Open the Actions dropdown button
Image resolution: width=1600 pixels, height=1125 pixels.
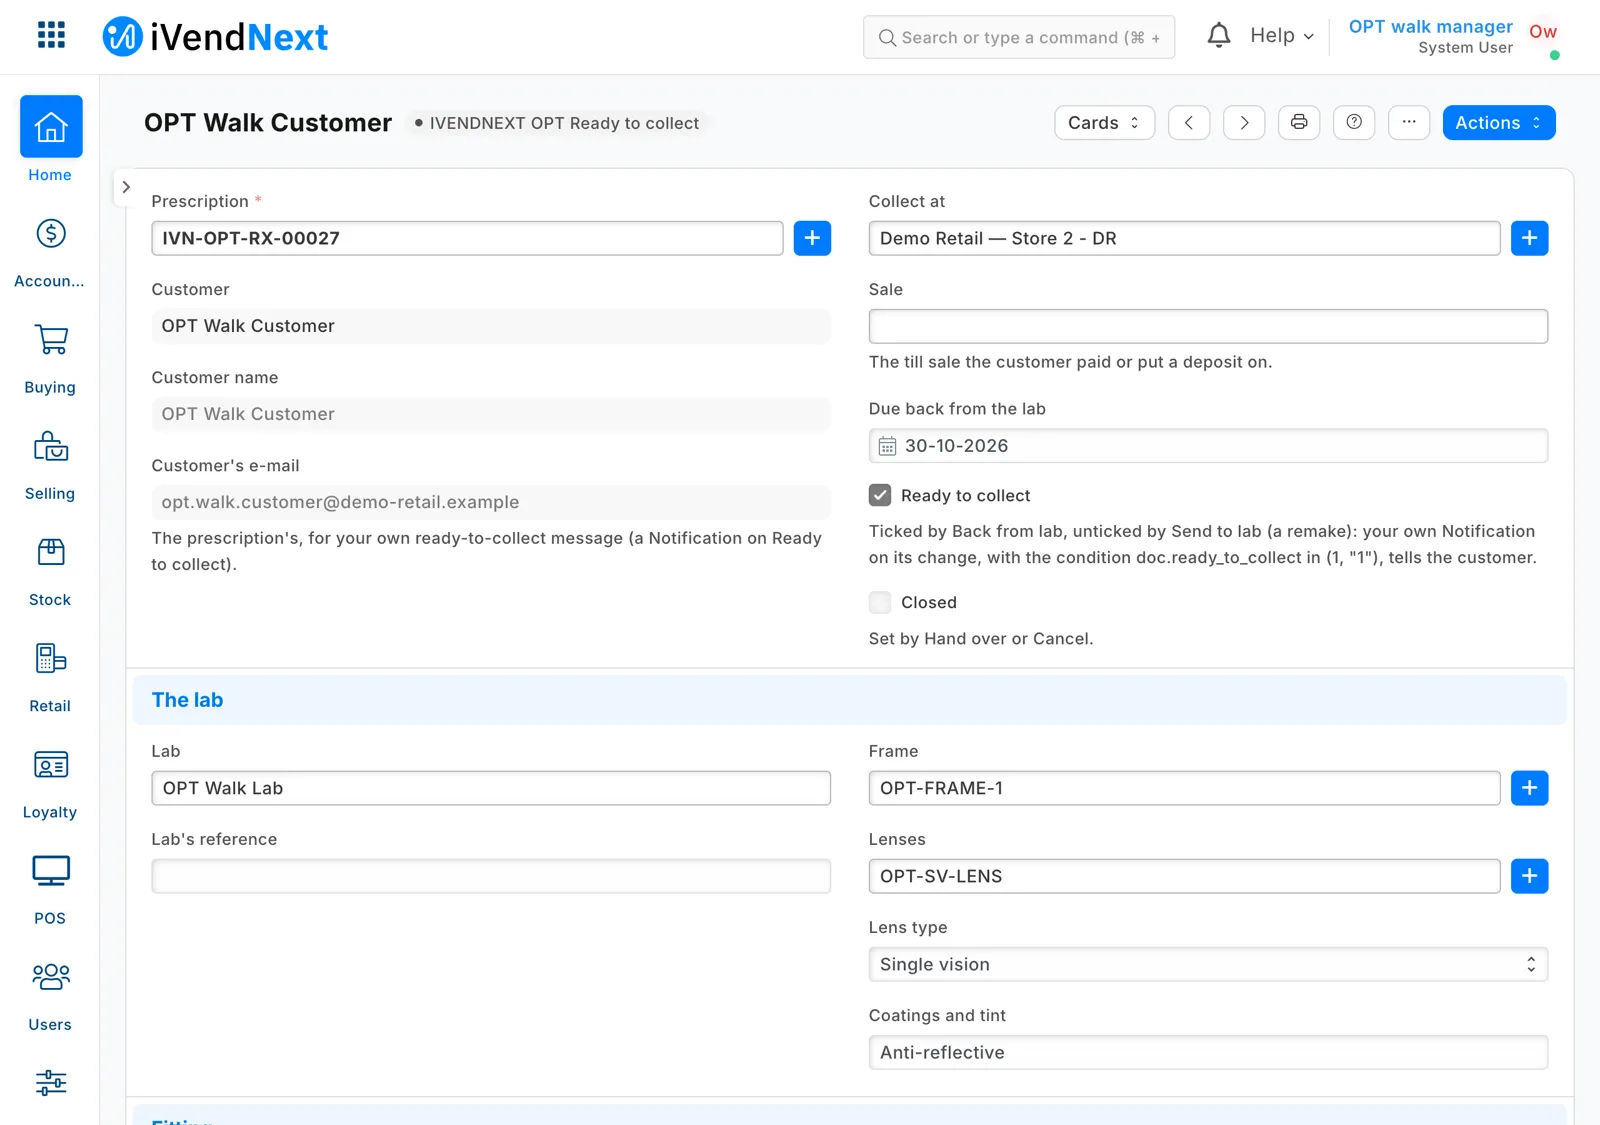pos(1498,122)
